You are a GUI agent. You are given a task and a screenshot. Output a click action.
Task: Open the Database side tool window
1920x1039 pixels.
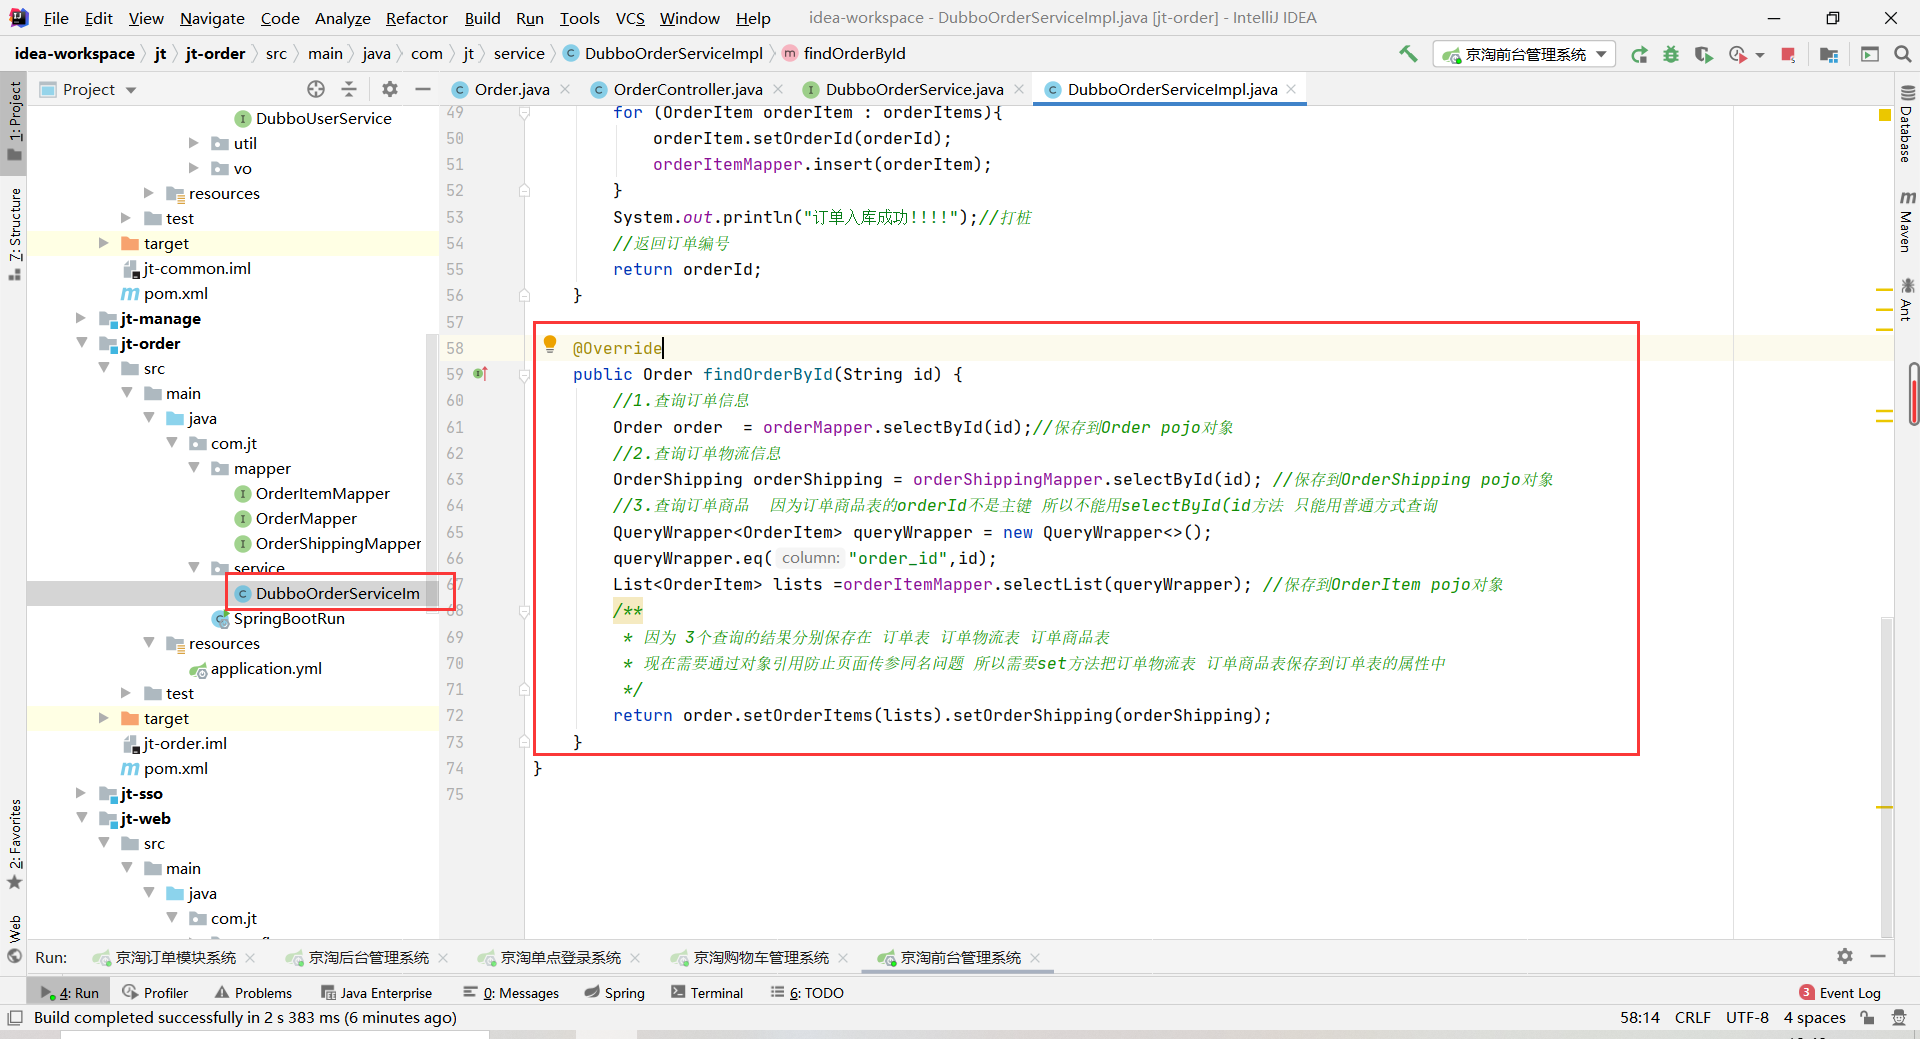[1906, 125]
